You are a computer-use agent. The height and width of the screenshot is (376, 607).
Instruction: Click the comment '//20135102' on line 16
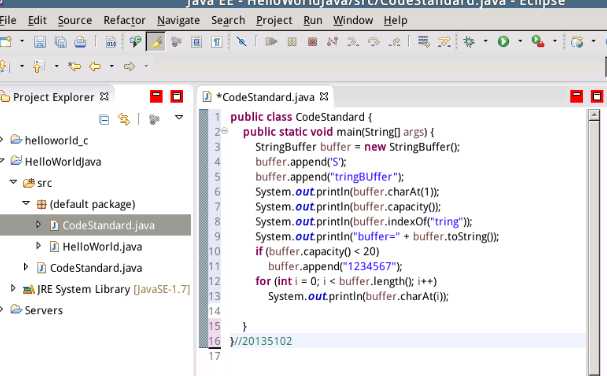(x=263, y=341)
